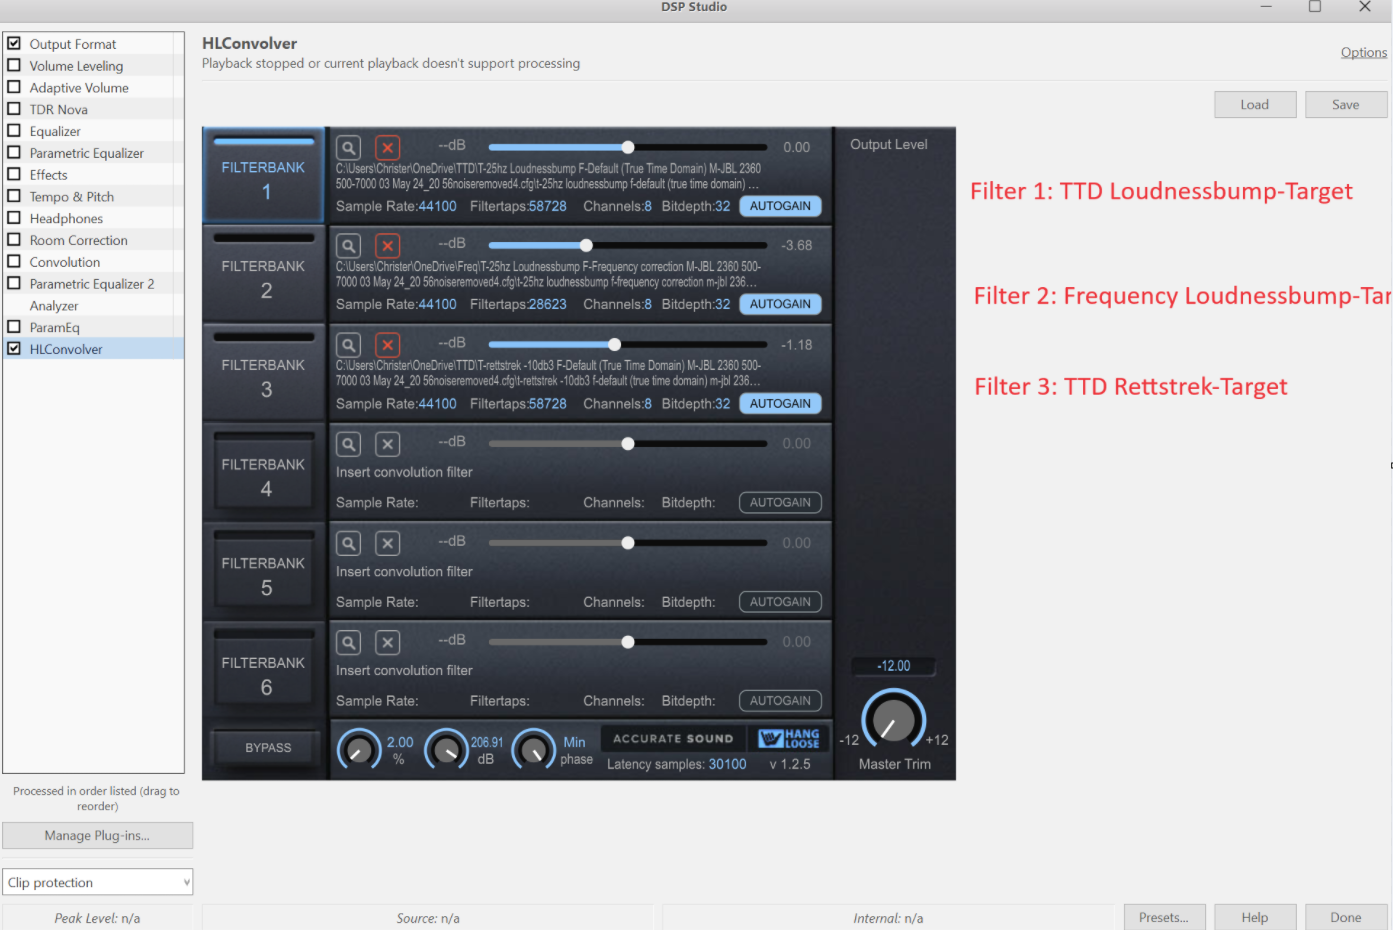1393x930 pixels.
Task: Browse for a filter in Filterbank 2
Action: 348,246
